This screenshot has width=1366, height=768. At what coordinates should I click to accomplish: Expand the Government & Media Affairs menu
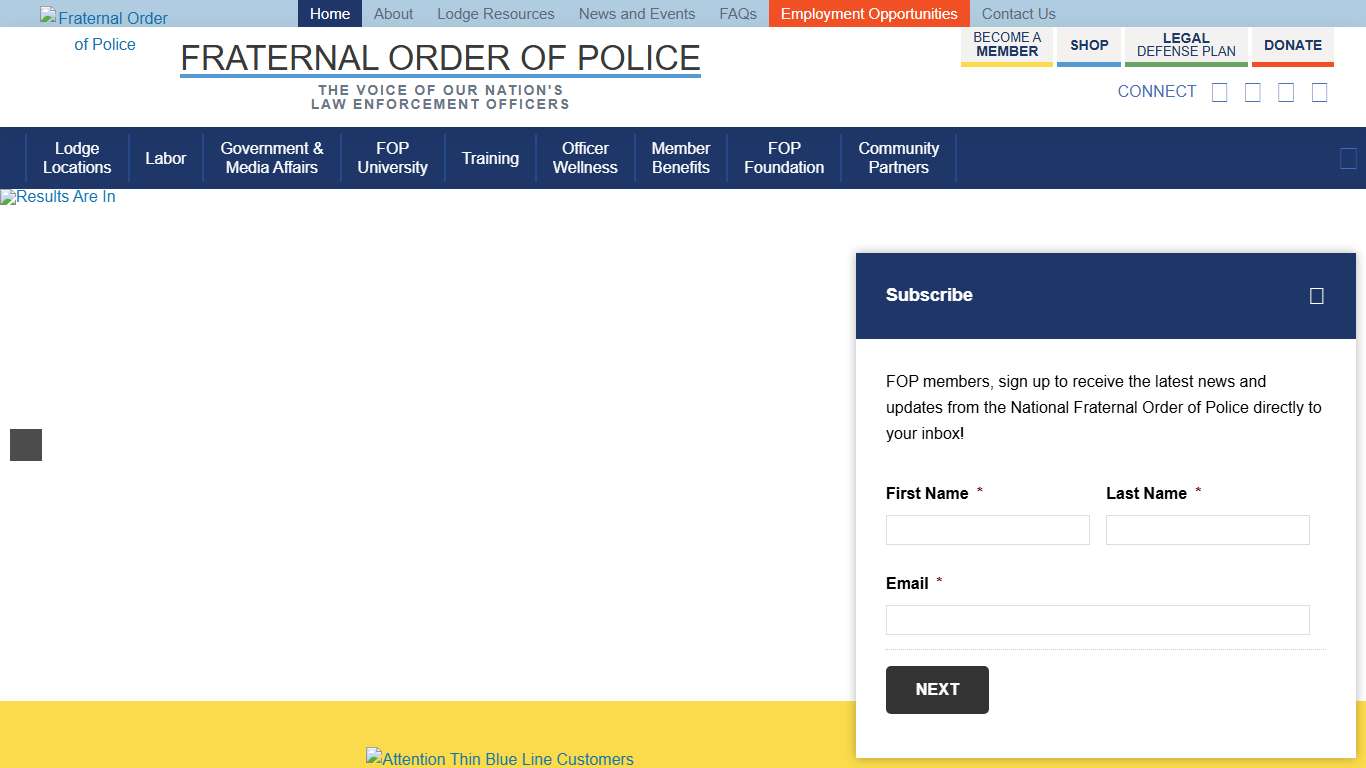(x=272, y=157)
